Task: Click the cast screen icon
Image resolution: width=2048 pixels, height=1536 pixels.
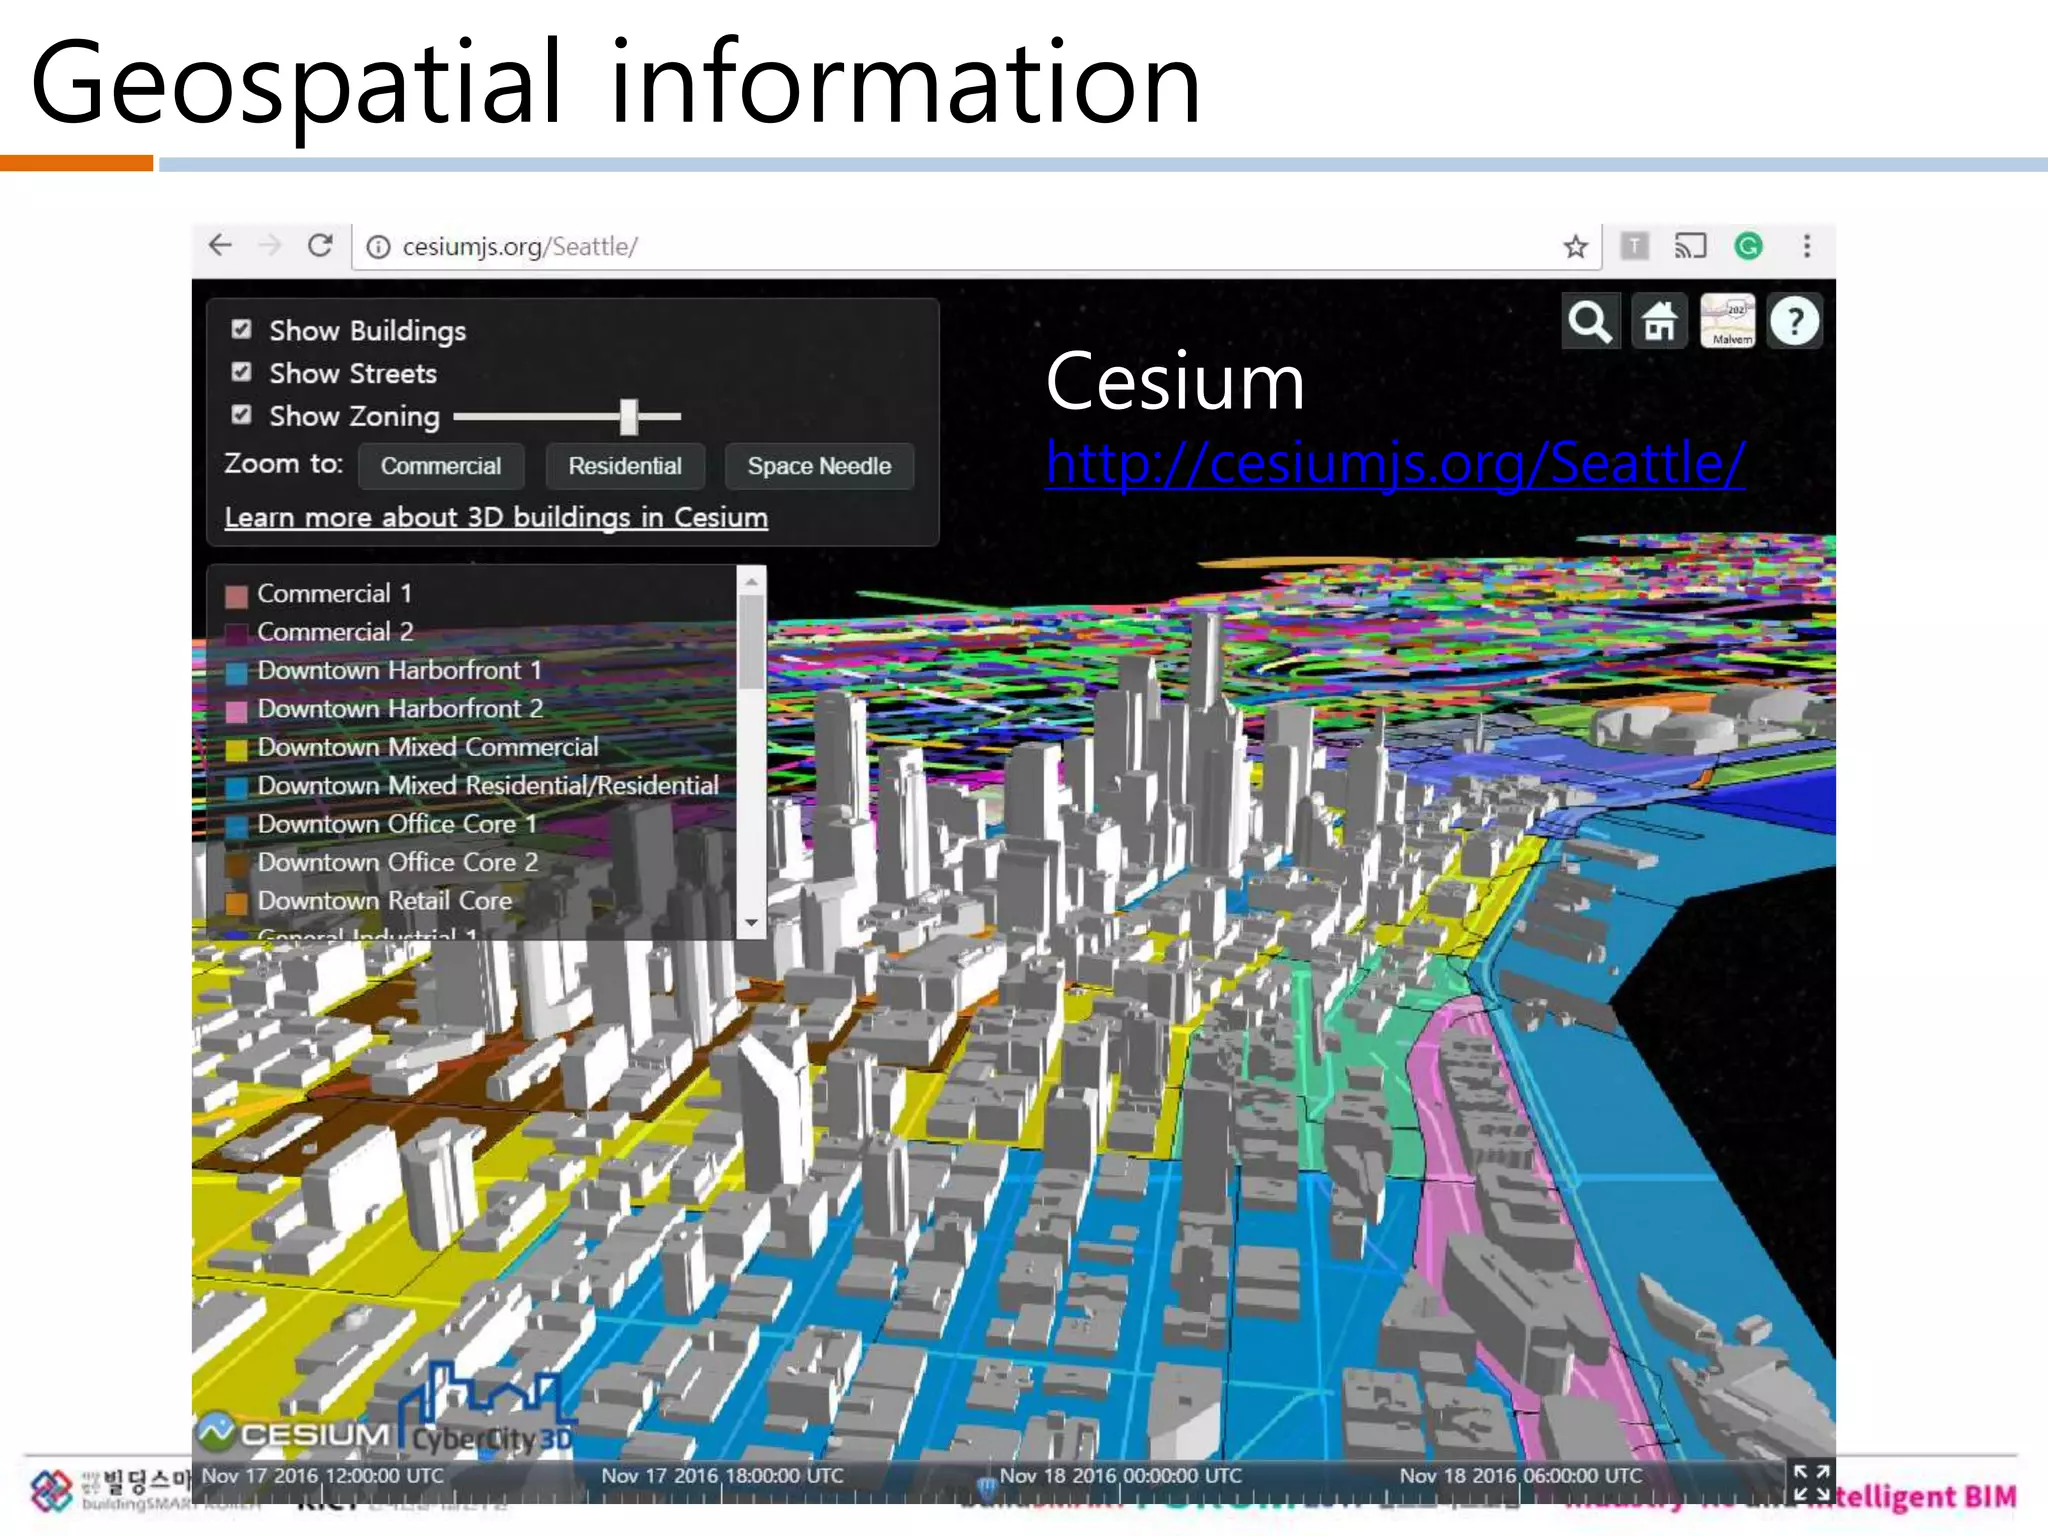Action: click(1690, 245)
